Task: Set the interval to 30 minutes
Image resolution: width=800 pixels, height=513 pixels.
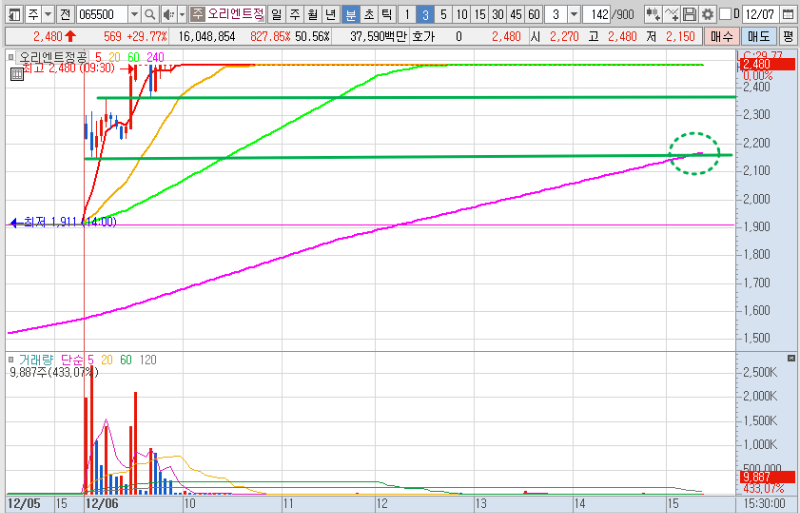Action: pos(498,14)
